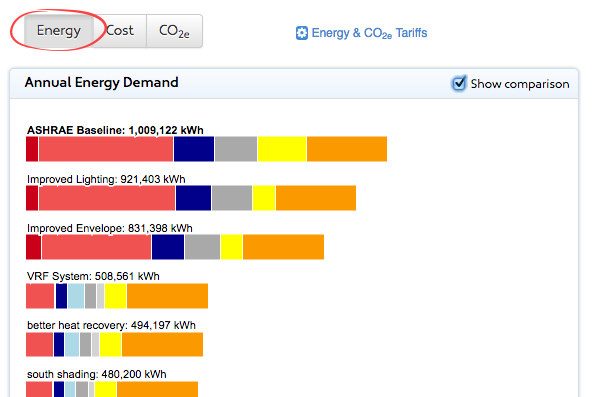Click the orange segment of VRF System bar
This screenshot has width=597, height=397.
point(168,296)
